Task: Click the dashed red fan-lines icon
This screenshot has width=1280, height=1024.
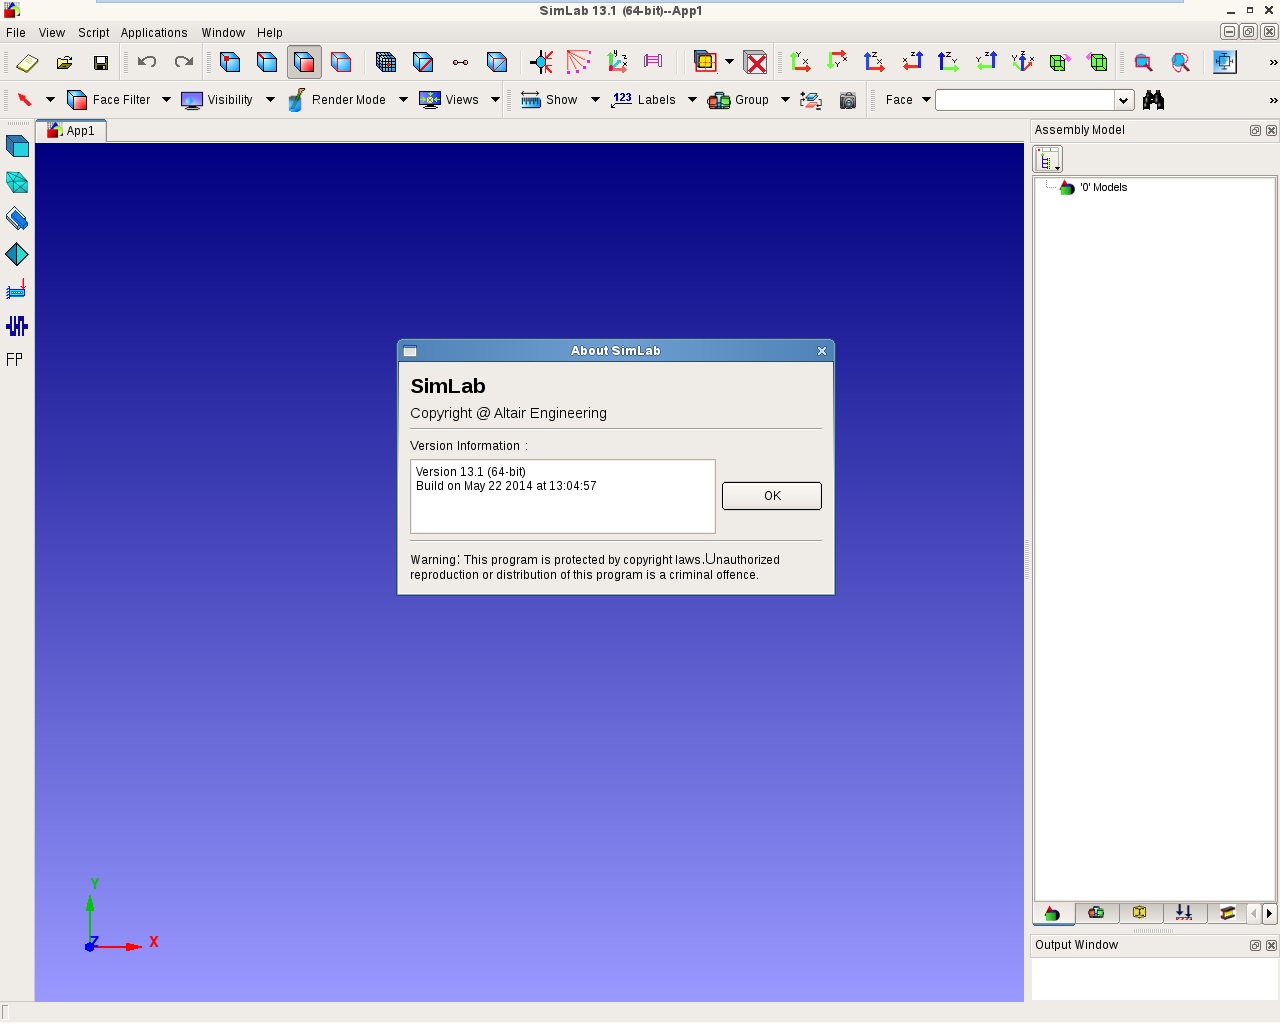Action: pyautogui.click(x=578, y=62)
